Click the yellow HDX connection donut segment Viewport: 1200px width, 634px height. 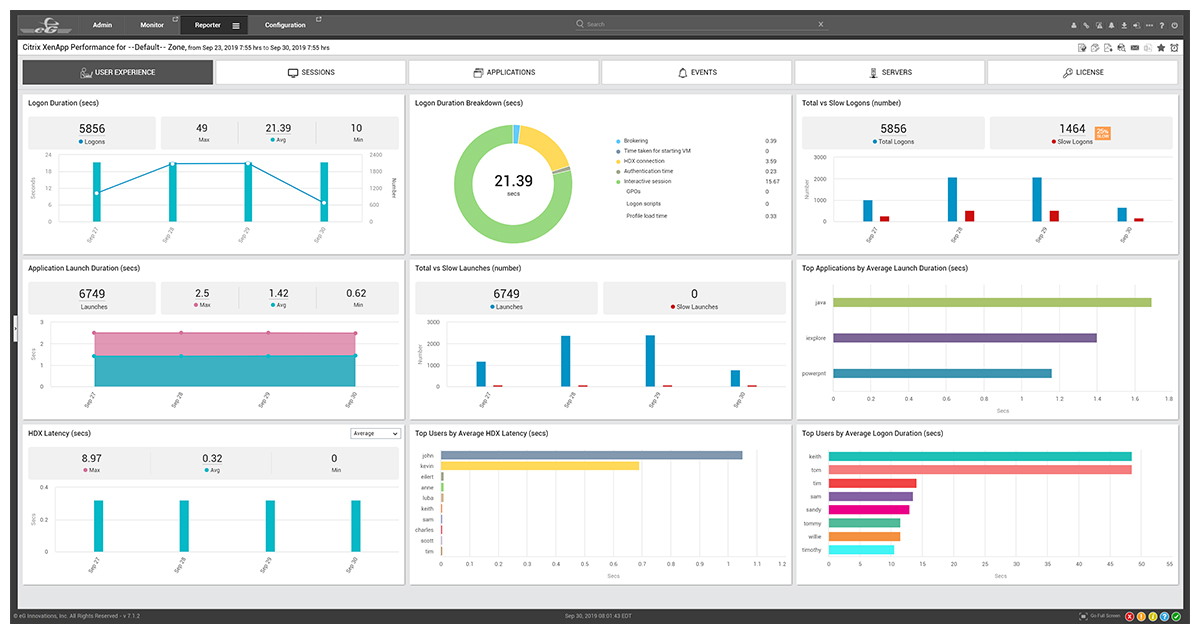click(x=545, y=144)
